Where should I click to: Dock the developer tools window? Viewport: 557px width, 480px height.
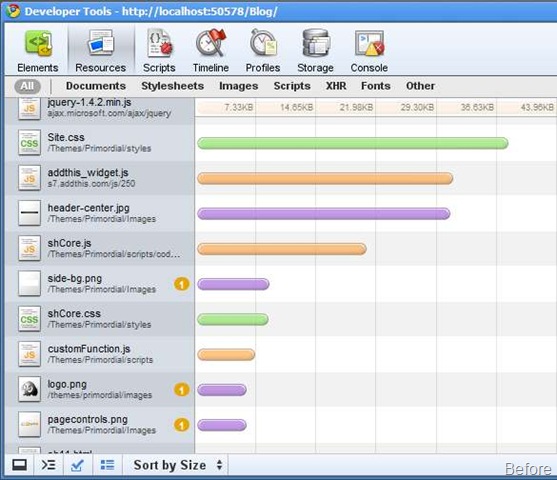pos(20,465)
